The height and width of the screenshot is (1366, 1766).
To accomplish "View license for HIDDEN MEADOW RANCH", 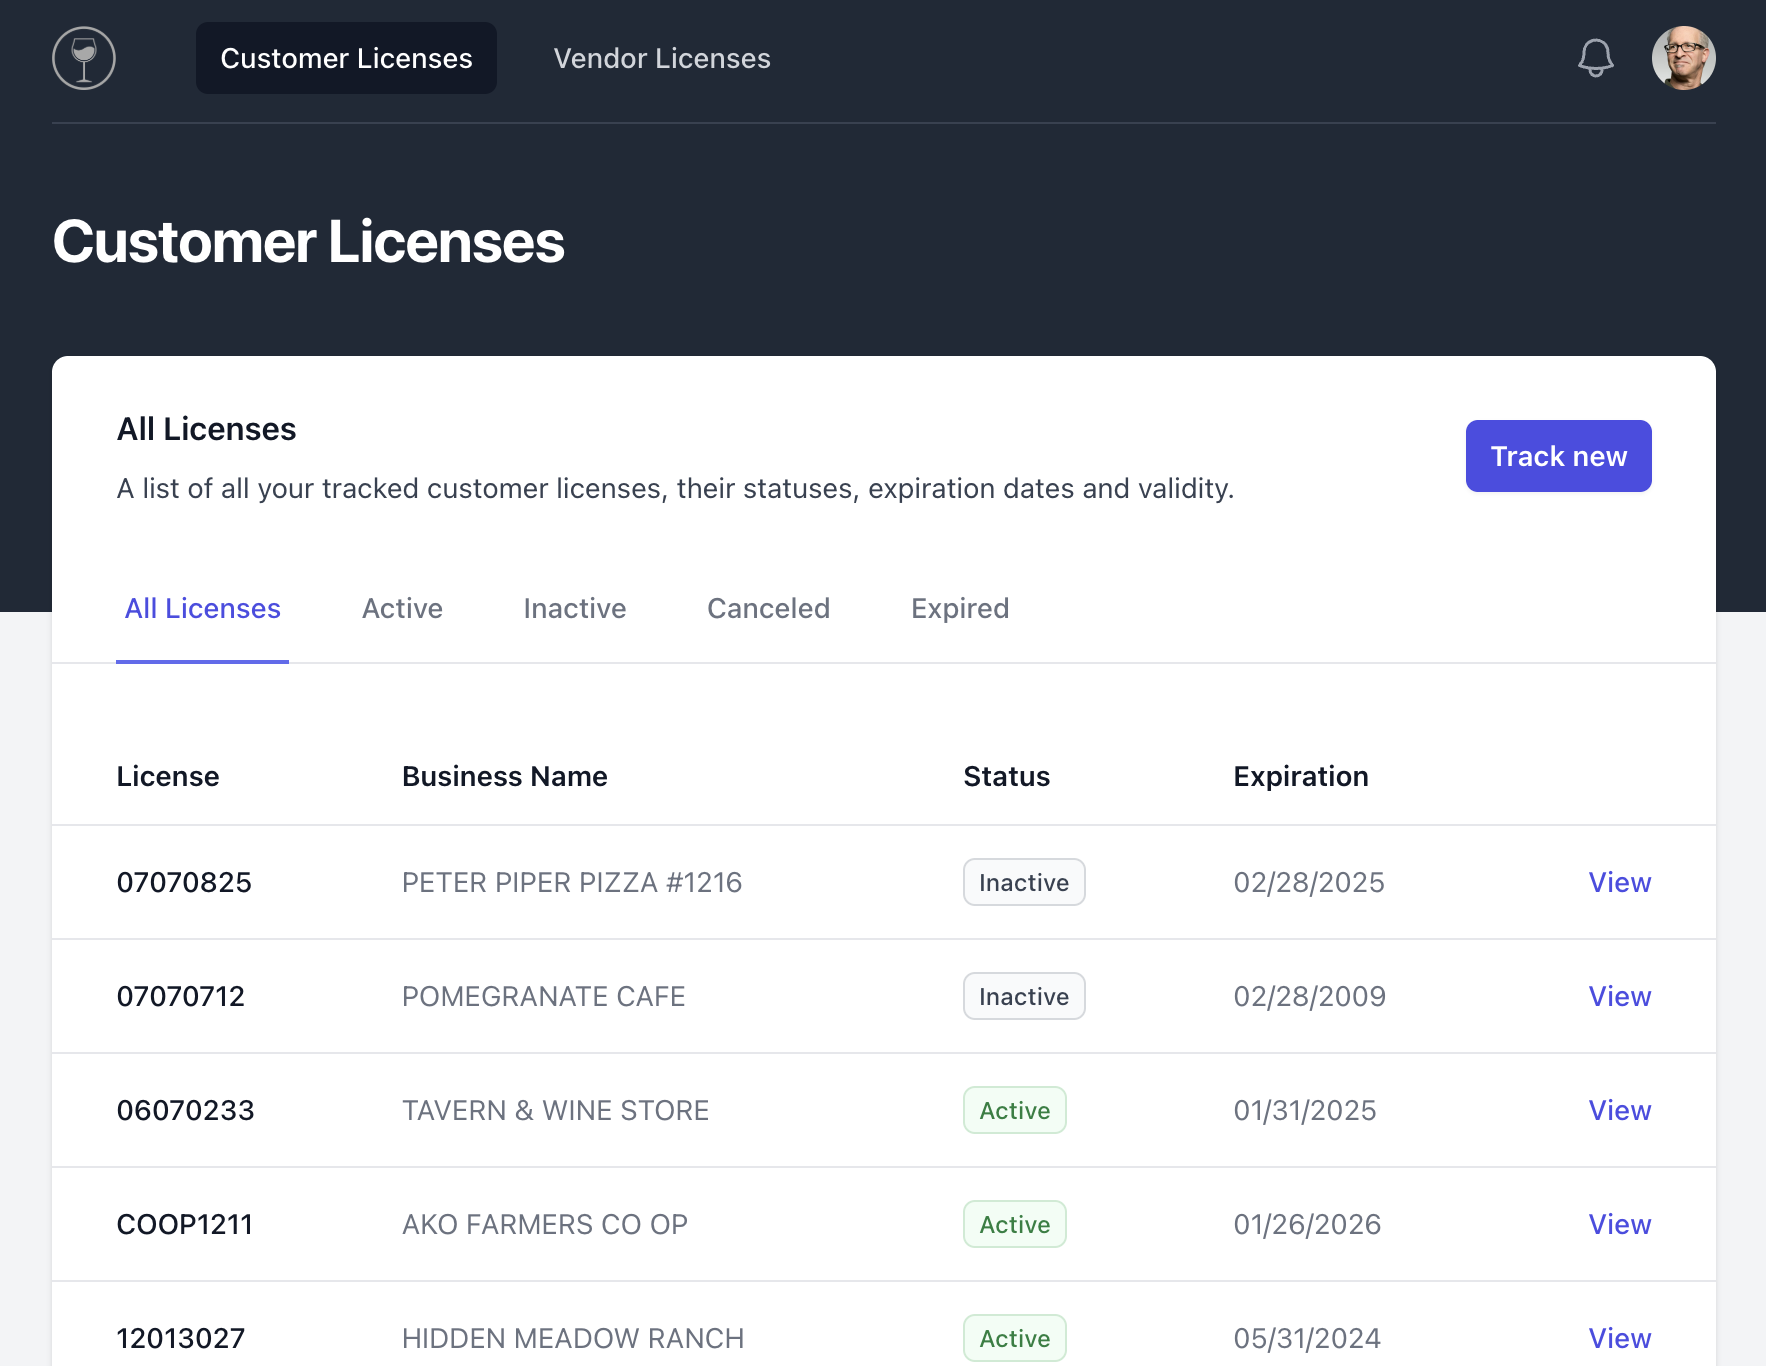I will pyautogui.click(x=1619, y=1338).
